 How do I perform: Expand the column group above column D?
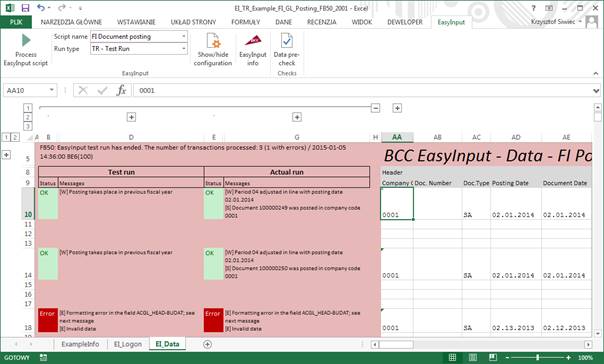(x=131, y=117)
